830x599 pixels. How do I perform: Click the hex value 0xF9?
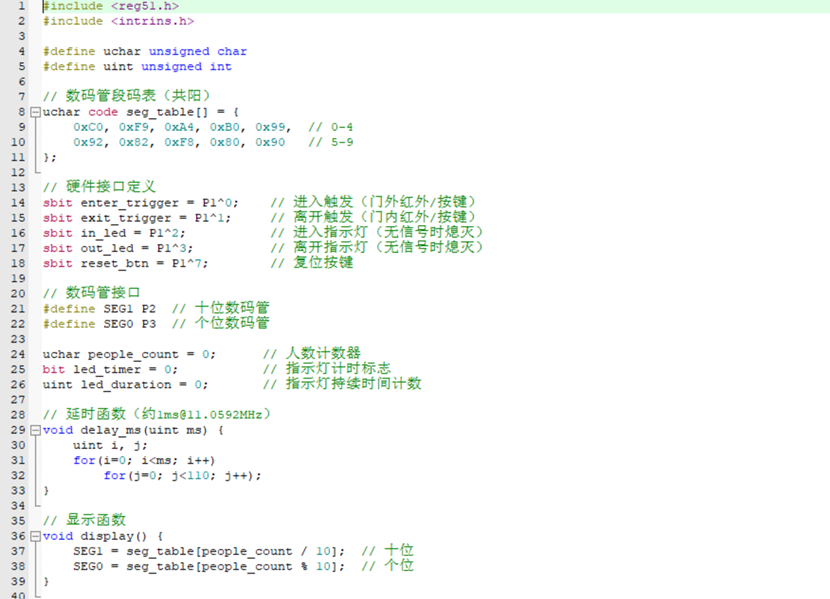coord(133,127)
